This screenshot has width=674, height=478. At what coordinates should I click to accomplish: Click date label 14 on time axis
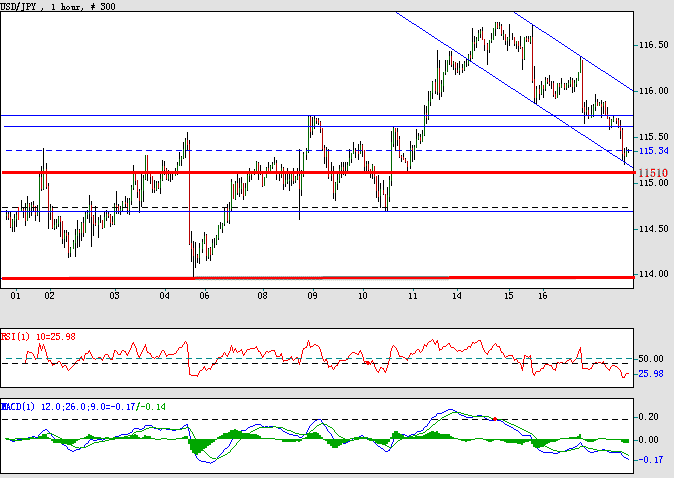point(456,296)
